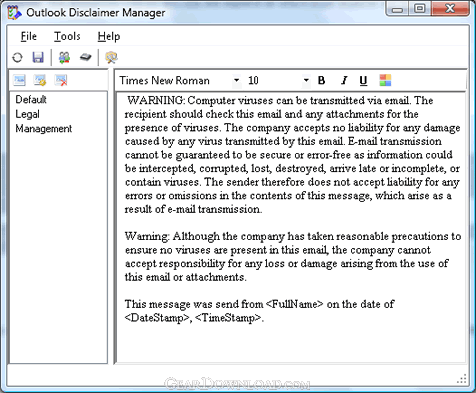This screenshot has height=393, width=476.
Task: Expand the font size 10 dropdown arrow
Action: (306, 80)
